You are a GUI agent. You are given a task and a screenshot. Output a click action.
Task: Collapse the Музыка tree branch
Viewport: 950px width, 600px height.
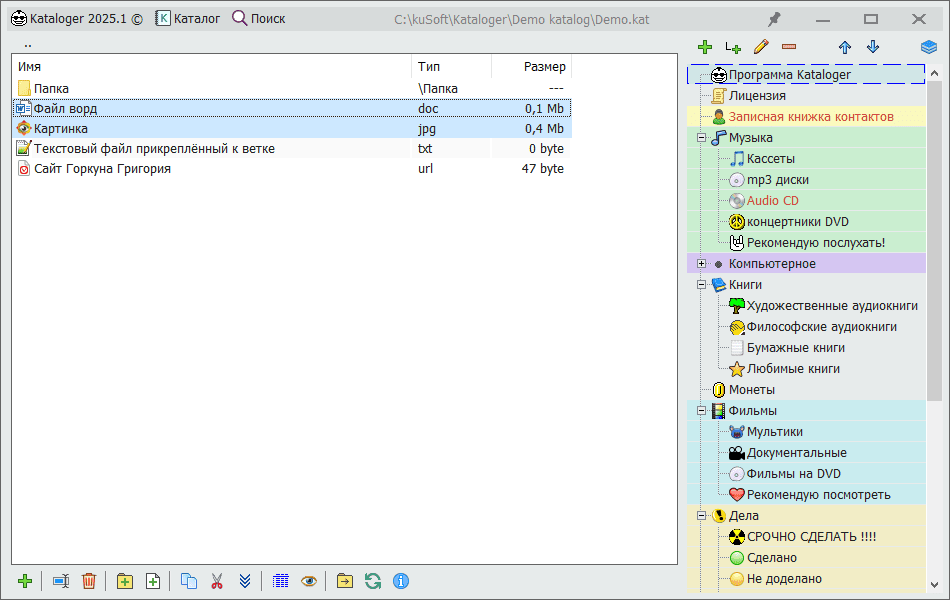point(702,138)
